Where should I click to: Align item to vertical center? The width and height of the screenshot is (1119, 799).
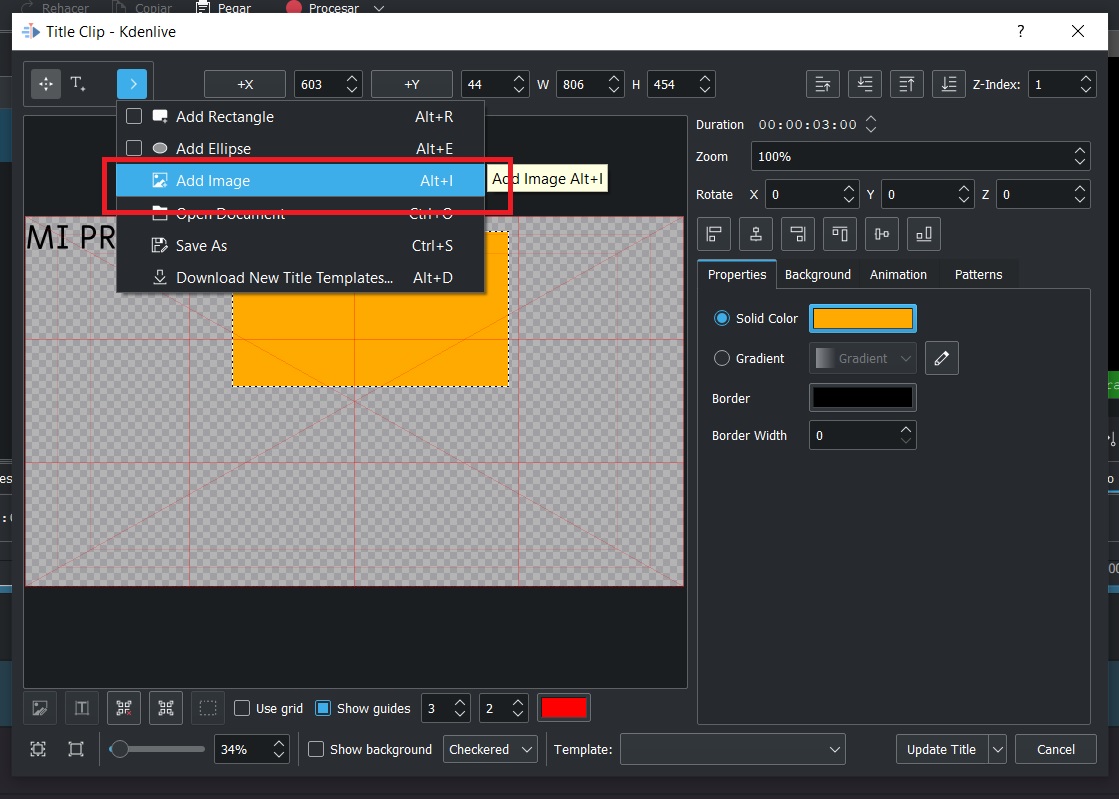[882, 234]
